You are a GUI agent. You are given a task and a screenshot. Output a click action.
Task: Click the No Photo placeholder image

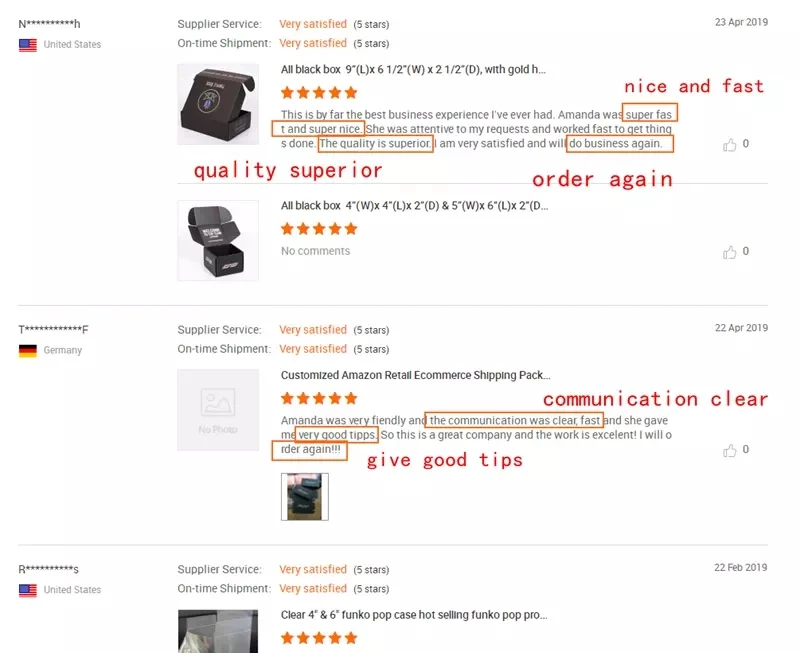pyautogui.click(x=218, y=410)
